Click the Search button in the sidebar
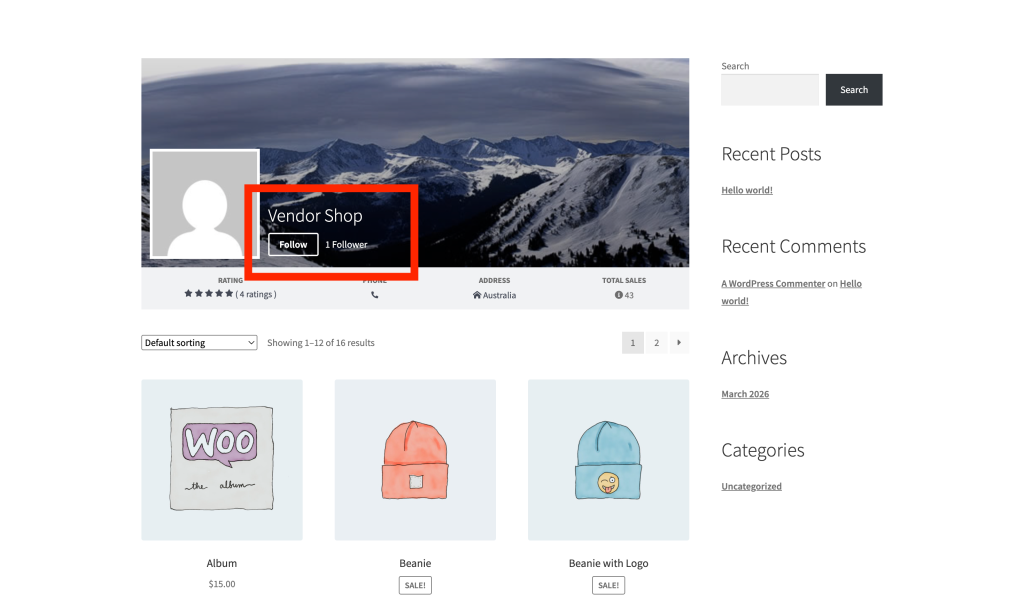The height and width of the screenshot is (606, 1024). tap(854, 89)
